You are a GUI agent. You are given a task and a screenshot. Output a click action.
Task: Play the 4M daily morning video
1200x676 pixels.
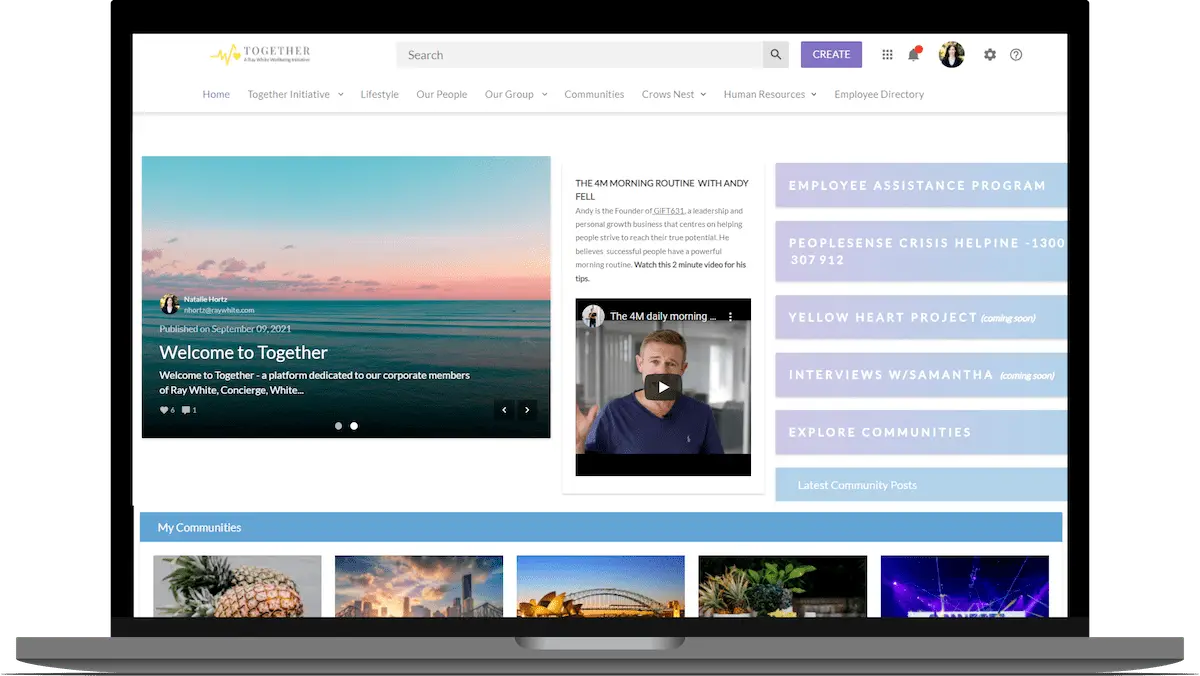(662, 387)
